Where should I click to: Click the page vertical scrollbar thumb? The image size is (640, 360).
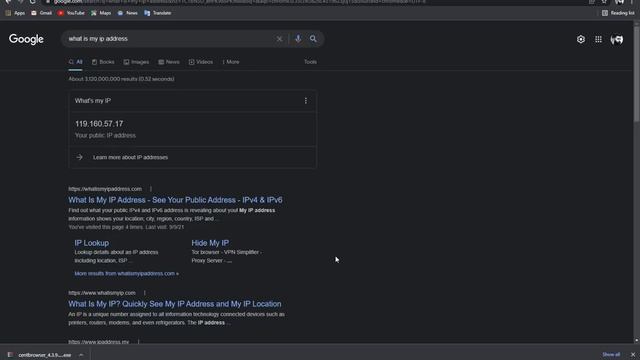[636, 73]
